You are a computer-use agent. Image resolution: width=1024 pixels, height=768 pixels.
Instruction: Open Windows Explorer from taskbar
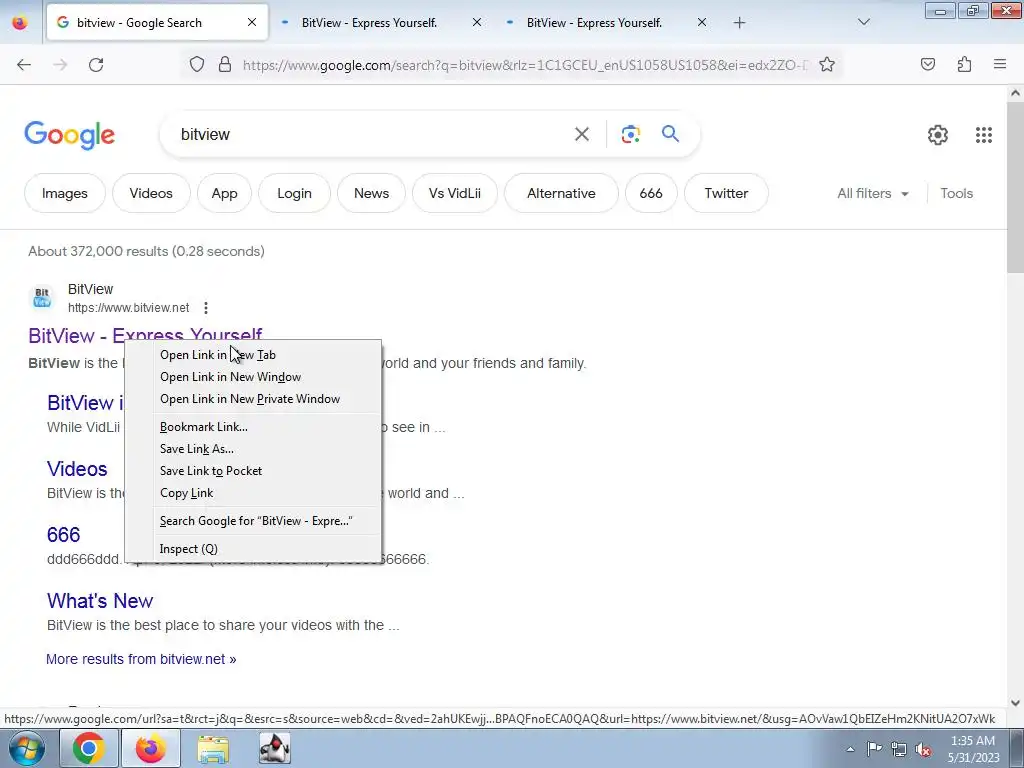(x=213, y=749)
